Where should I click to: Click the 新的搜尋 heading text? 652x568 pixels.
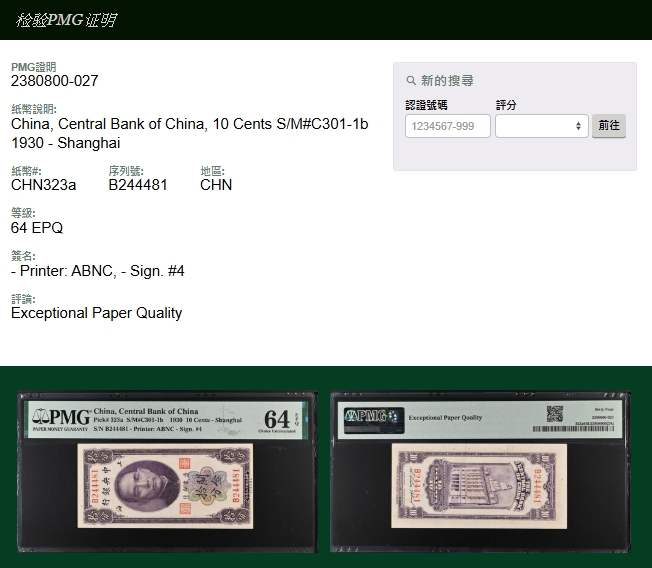coord(447,81)
